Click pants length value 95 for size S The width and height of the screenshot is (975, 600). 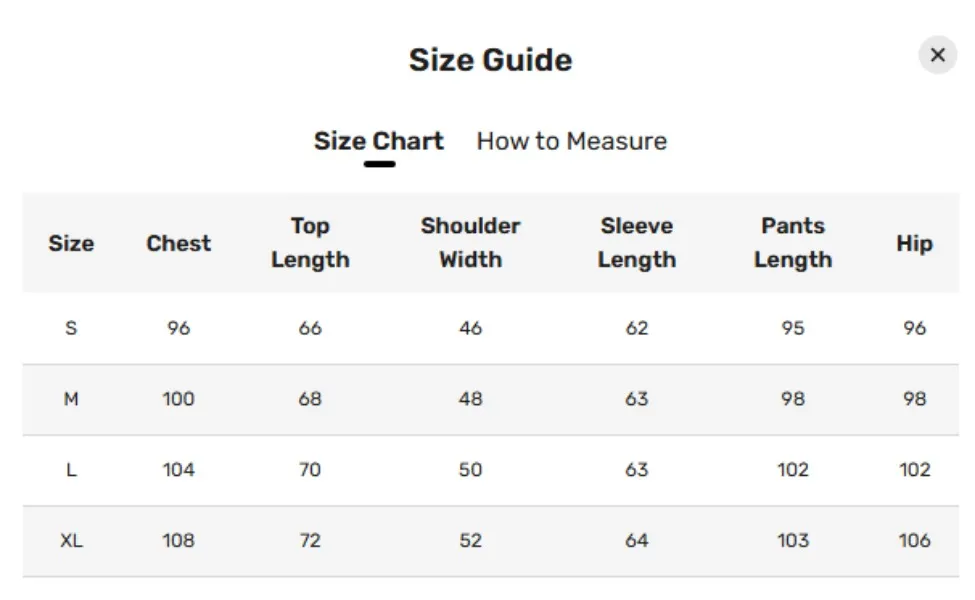coord(793,328)
